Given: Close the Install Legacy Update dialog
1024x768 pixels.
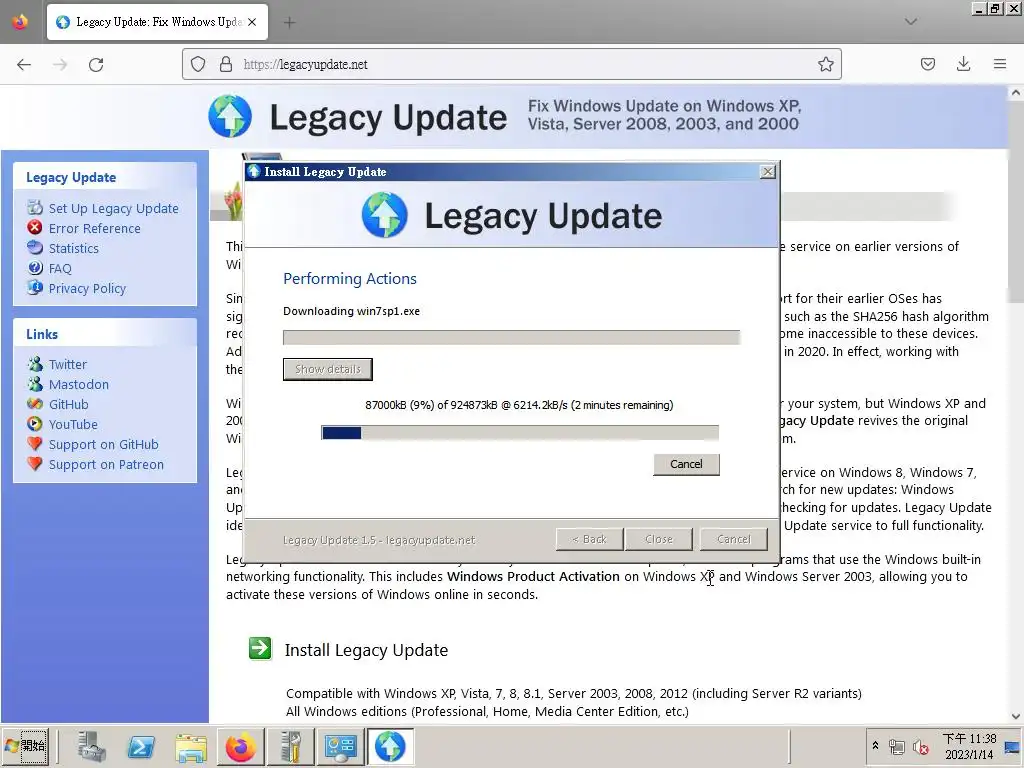Looking at the screenshot, I should [768, 172].
